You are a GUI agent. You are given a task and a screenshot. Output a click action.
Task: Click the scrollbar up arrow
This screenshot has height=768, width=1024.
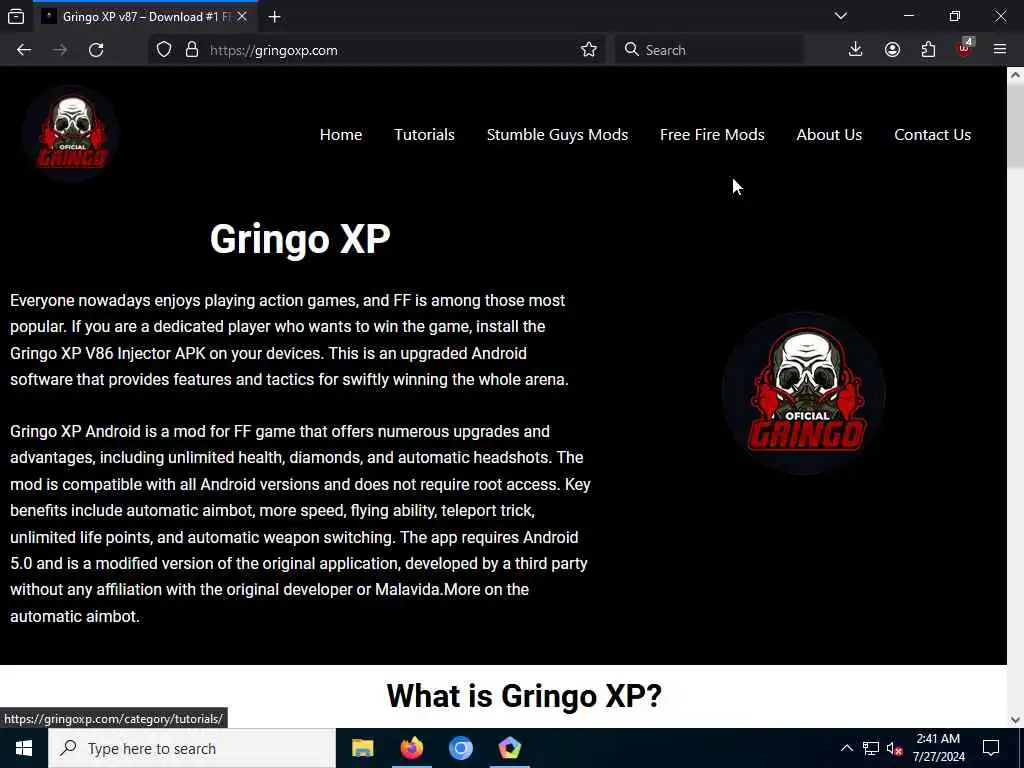pyautogui.click(x=1016, y=75)
